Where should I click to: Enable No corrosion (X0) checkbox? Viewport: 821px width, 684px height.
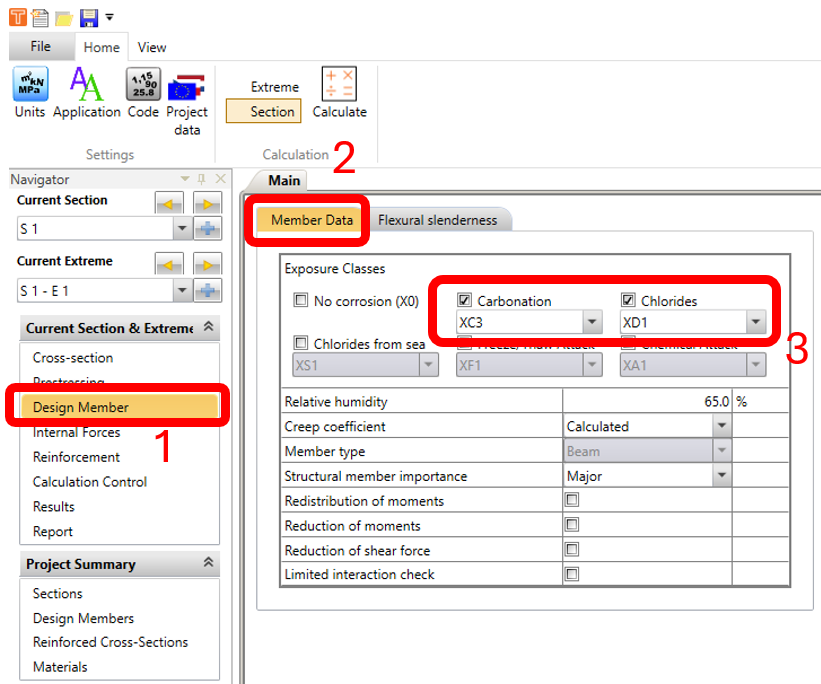tap(300, 300)
